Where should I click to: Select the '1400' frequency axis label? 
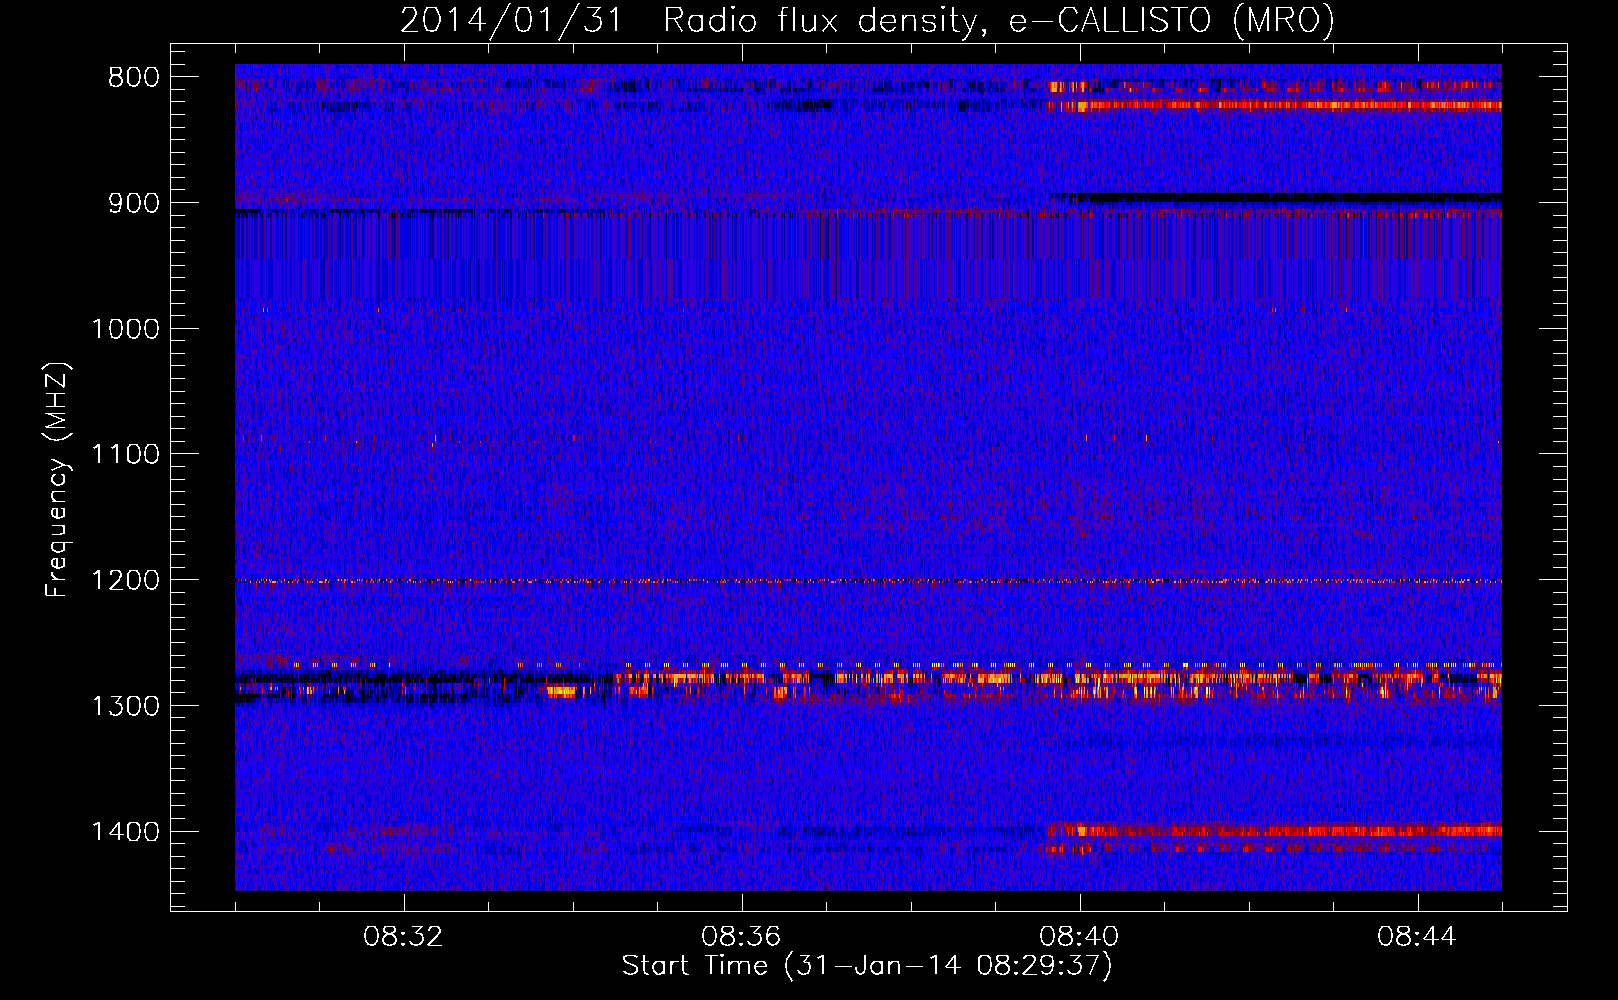pyautogui.click(x=125, y=833)
